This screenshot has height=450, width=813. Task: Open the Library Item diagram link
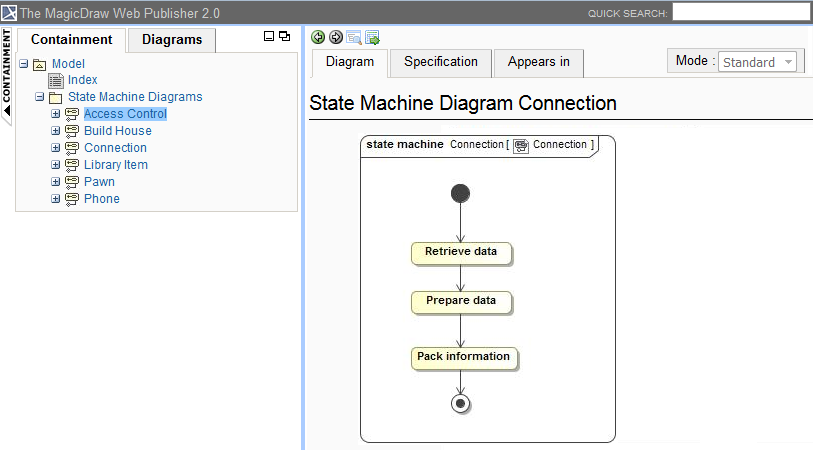115,165
